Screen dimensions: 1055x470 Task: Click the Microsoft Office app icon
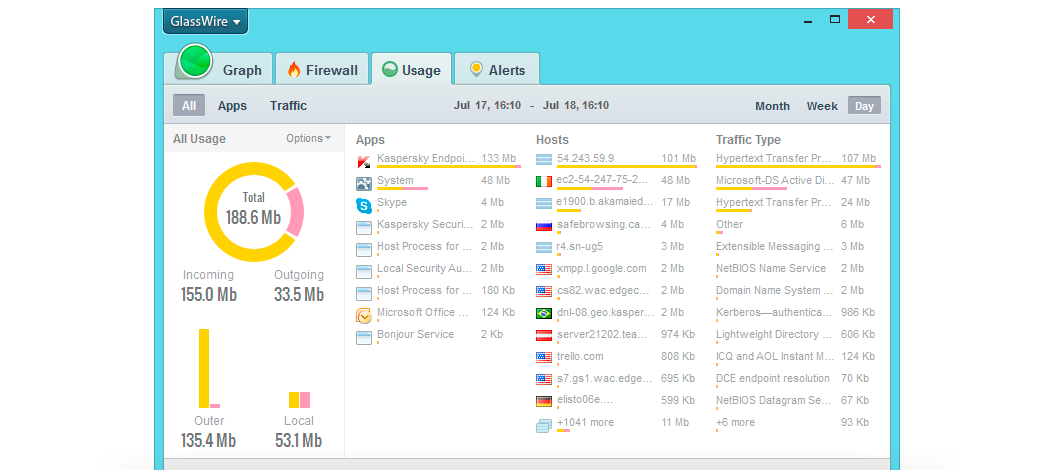(x=363, y=315)
